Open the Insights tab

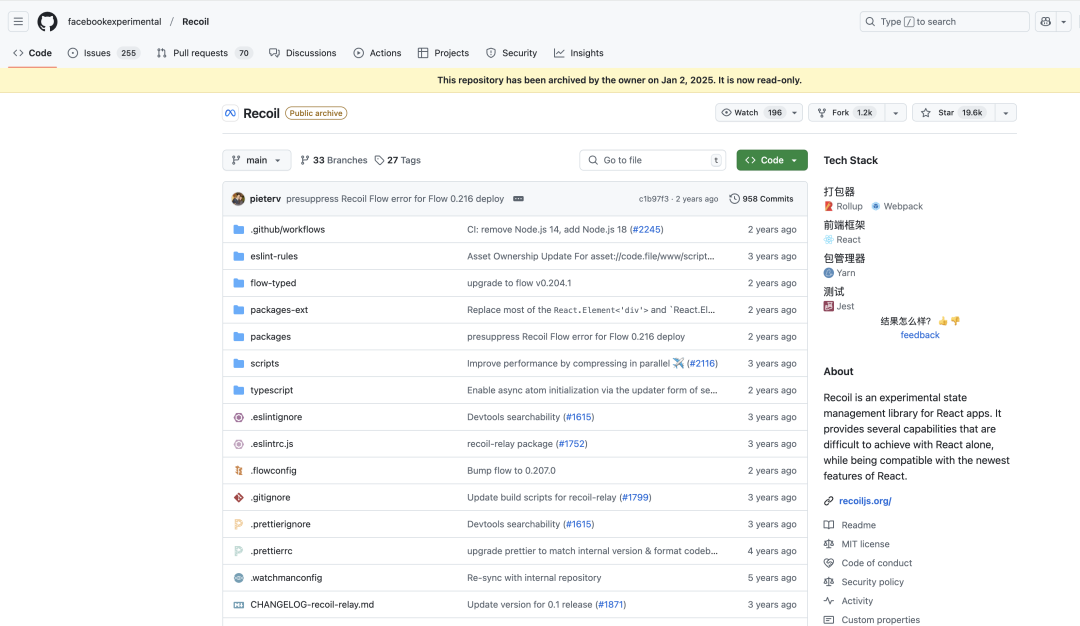[x=579, y=53]
